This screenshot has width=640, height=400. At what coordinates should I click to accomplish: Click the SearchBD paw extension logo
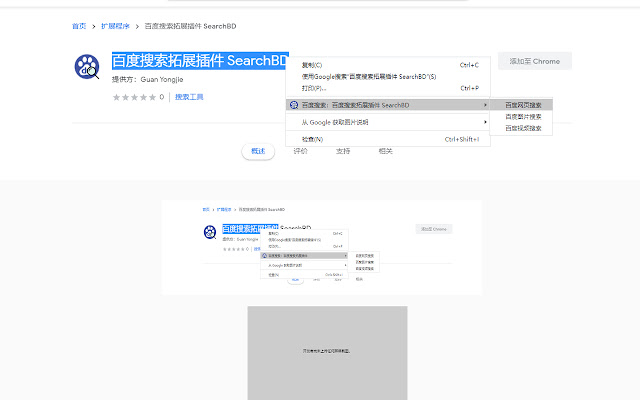87,67
